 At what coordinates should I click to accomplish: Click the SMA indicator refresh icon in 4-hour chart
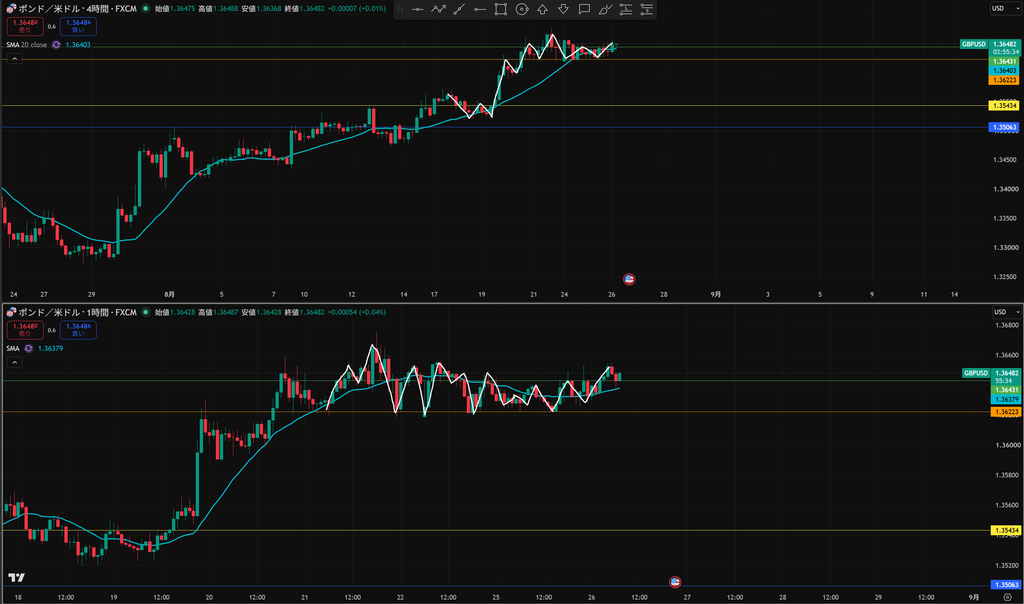[56, 45]
